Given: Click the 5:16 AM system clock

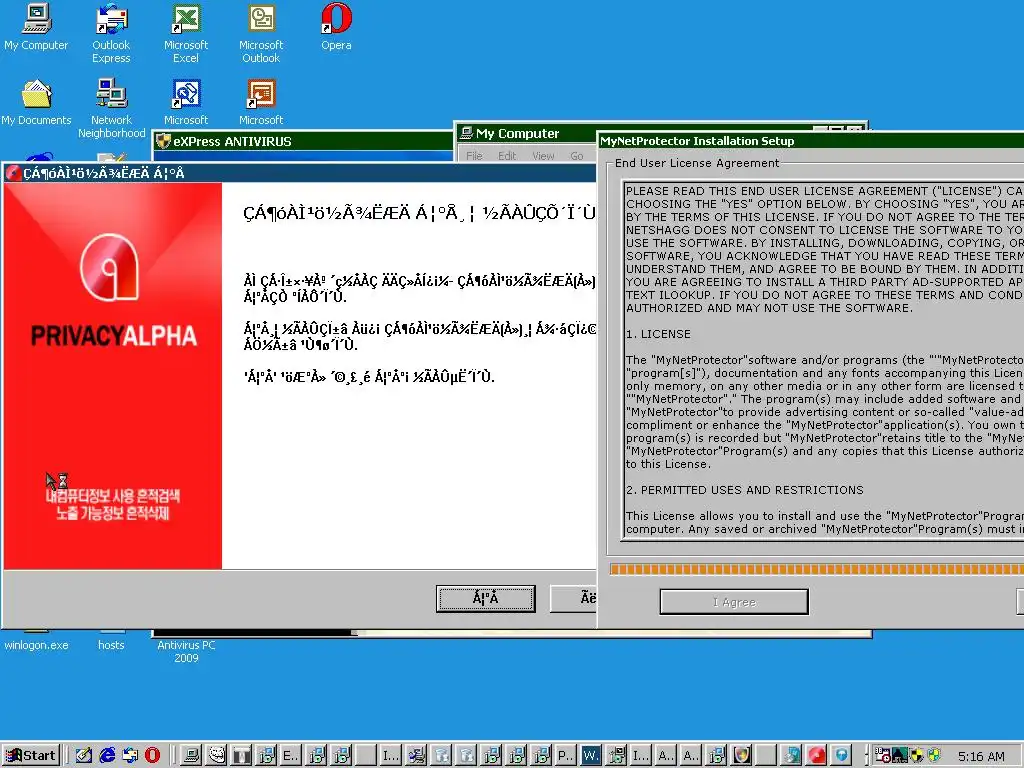Looking at the screenshot, I should pyautogui.click(x=981, y=756).
